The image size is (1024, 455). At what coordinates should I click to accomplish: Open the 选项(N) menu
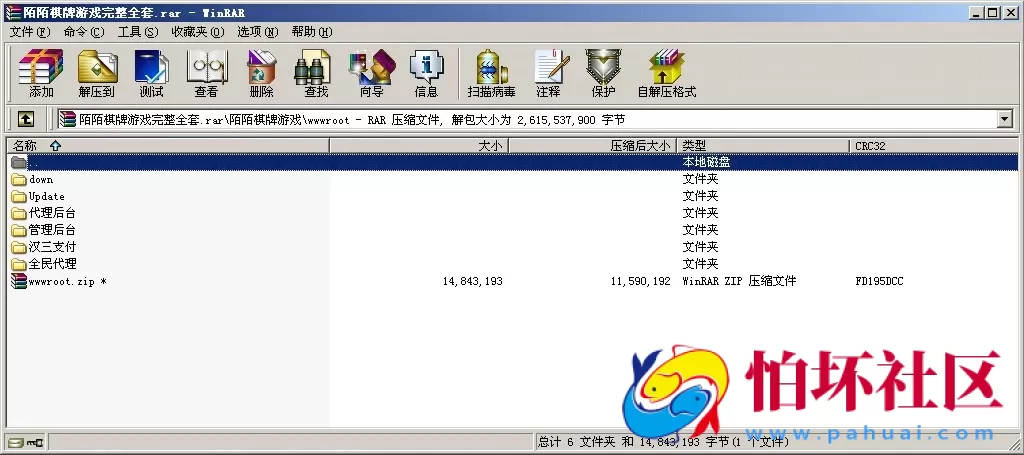[258, 31]
